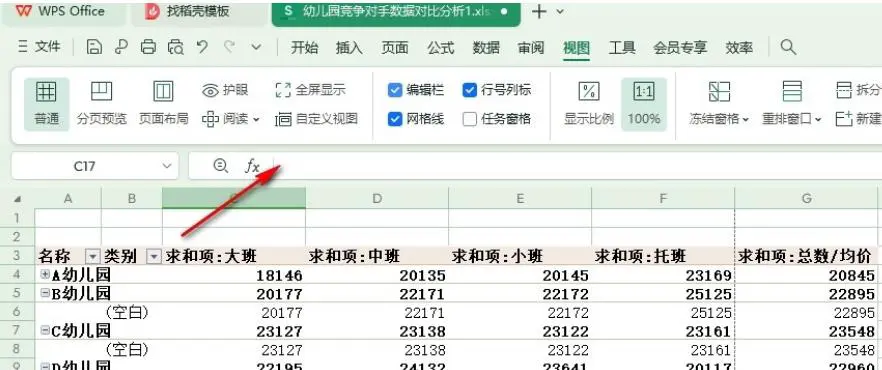882x370 pixels.
Task: Open tab list dropdown next to plus
Action: pyautogui.click(x=560, y=11)
